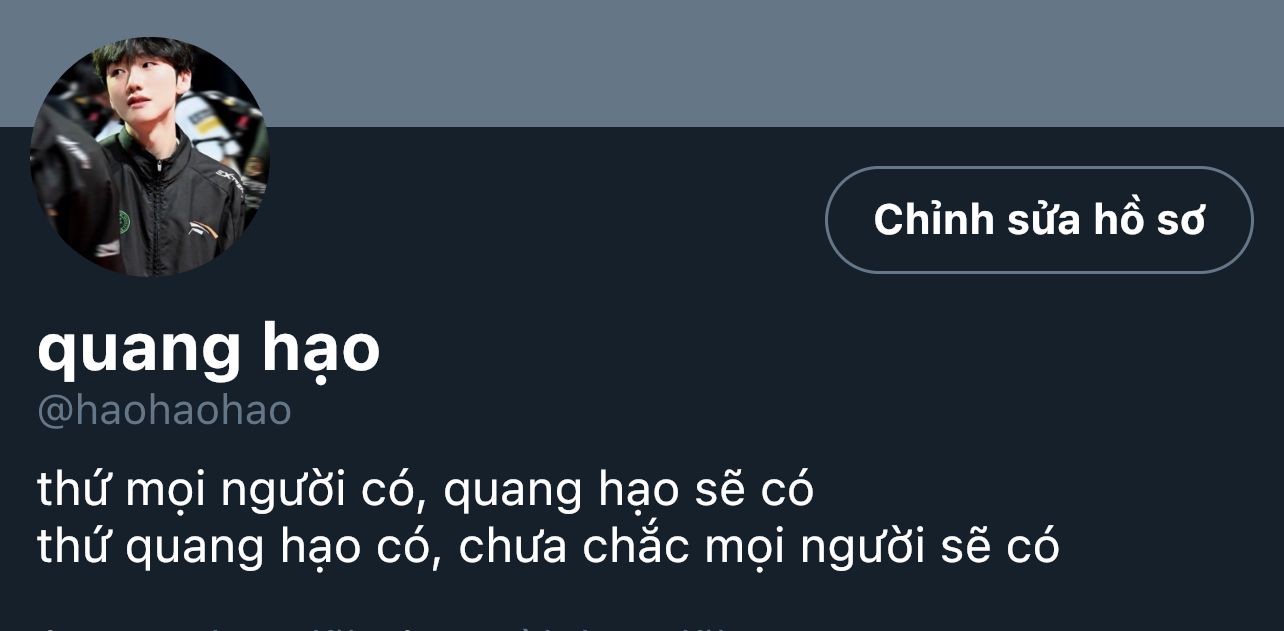Click the @haohaohao username handle

coord(164,411)
